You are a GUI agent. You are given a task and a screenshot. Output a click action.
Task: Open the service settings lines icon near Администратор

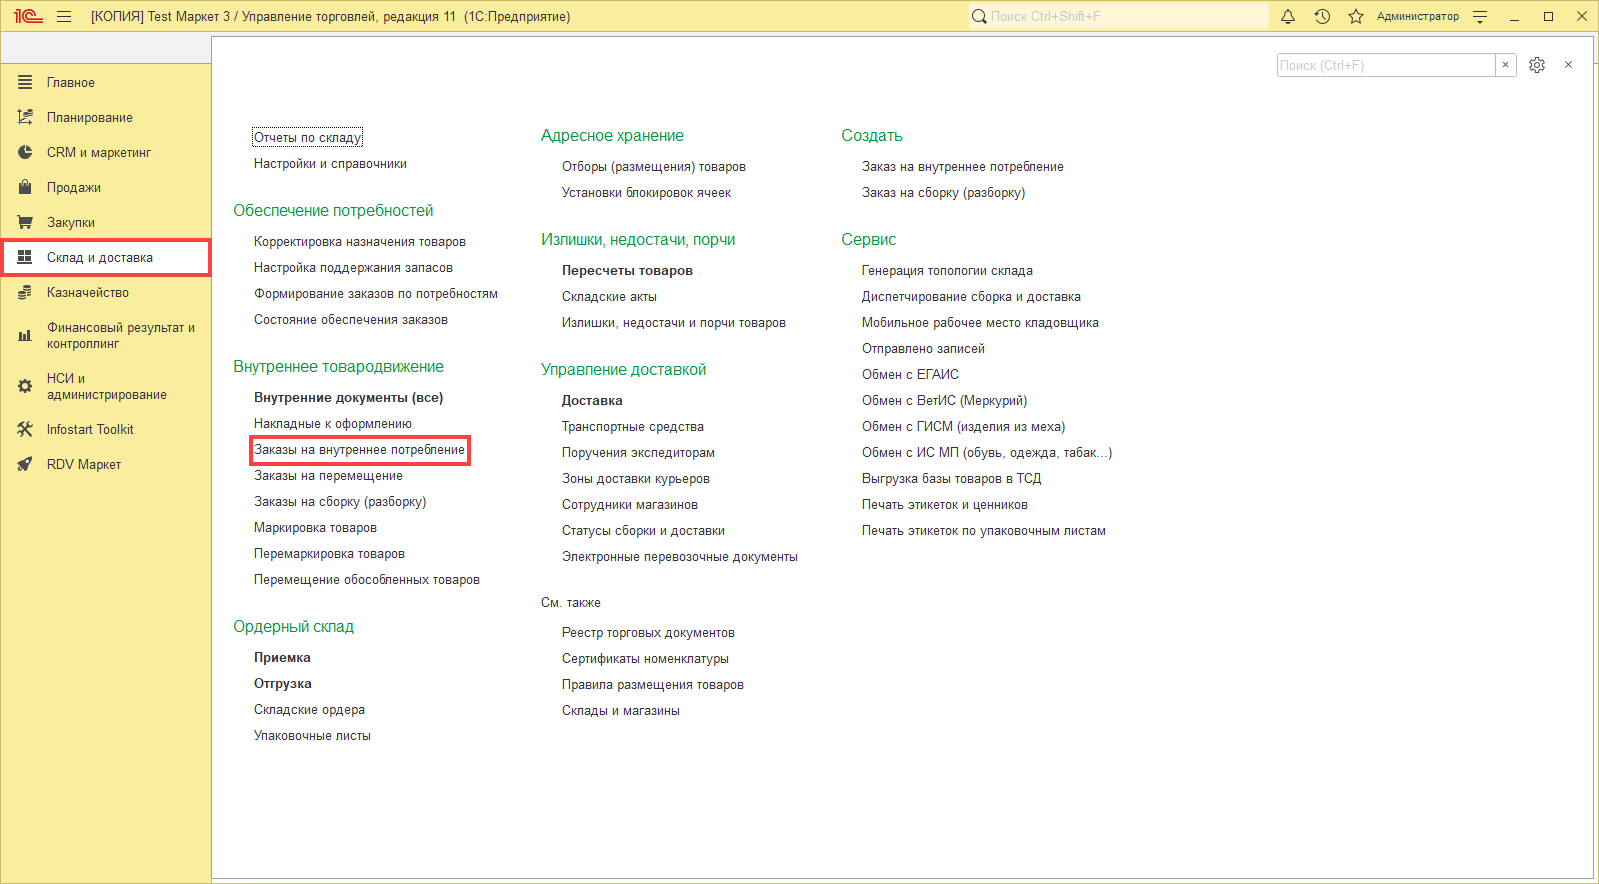pos(1481,17)
